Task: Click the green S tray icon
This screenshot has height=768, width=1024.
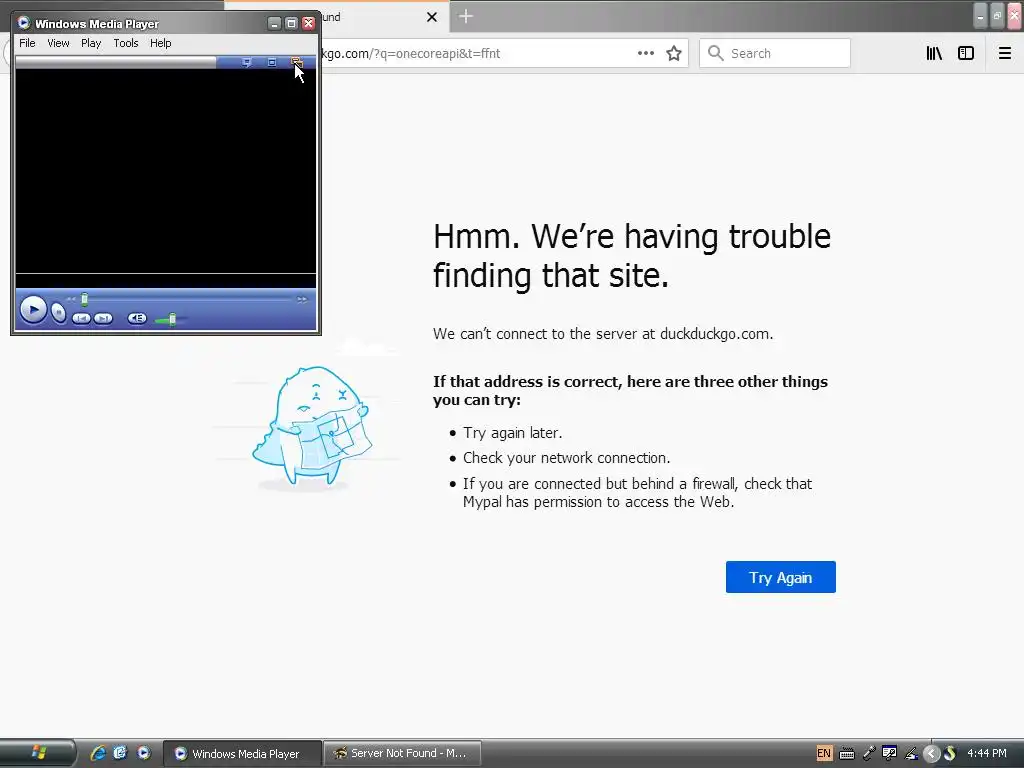Action: 950,753
